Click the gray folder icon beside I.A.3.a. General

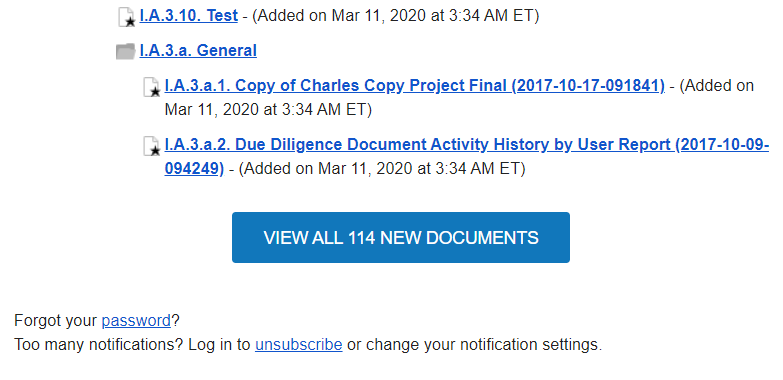coord(125,51)
